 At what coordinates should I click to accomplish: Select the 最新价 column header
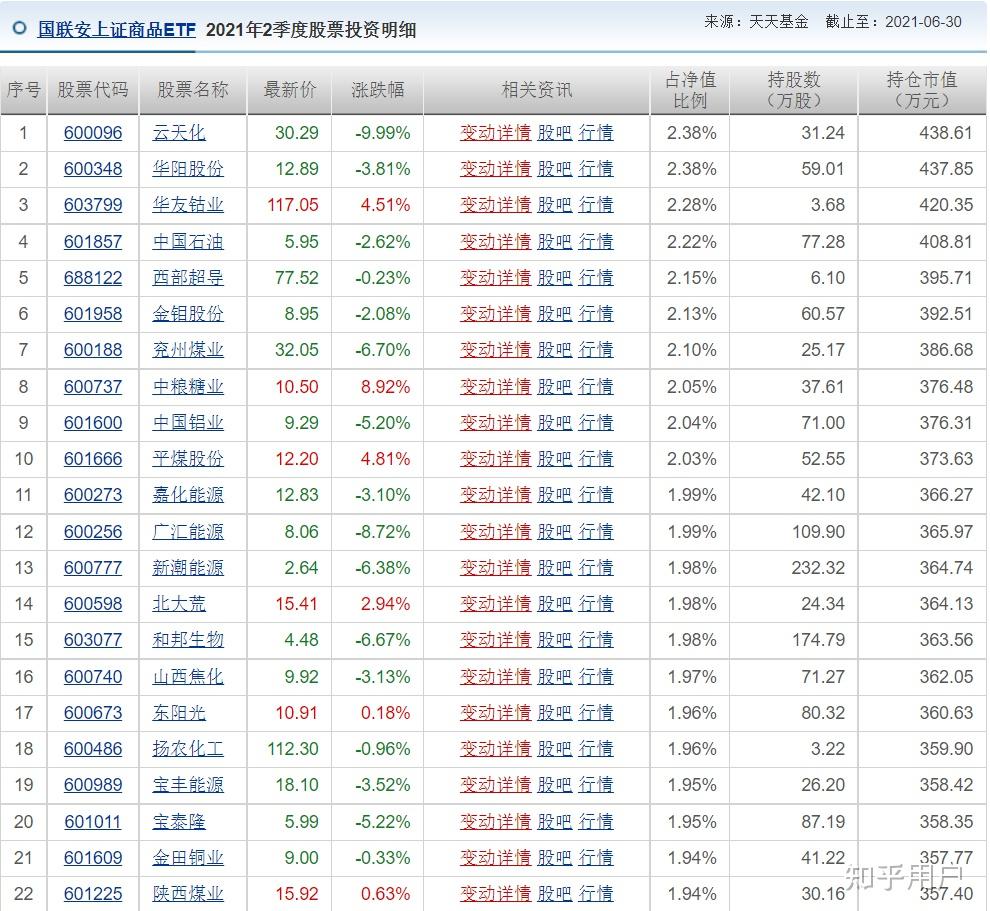(290, 90)
